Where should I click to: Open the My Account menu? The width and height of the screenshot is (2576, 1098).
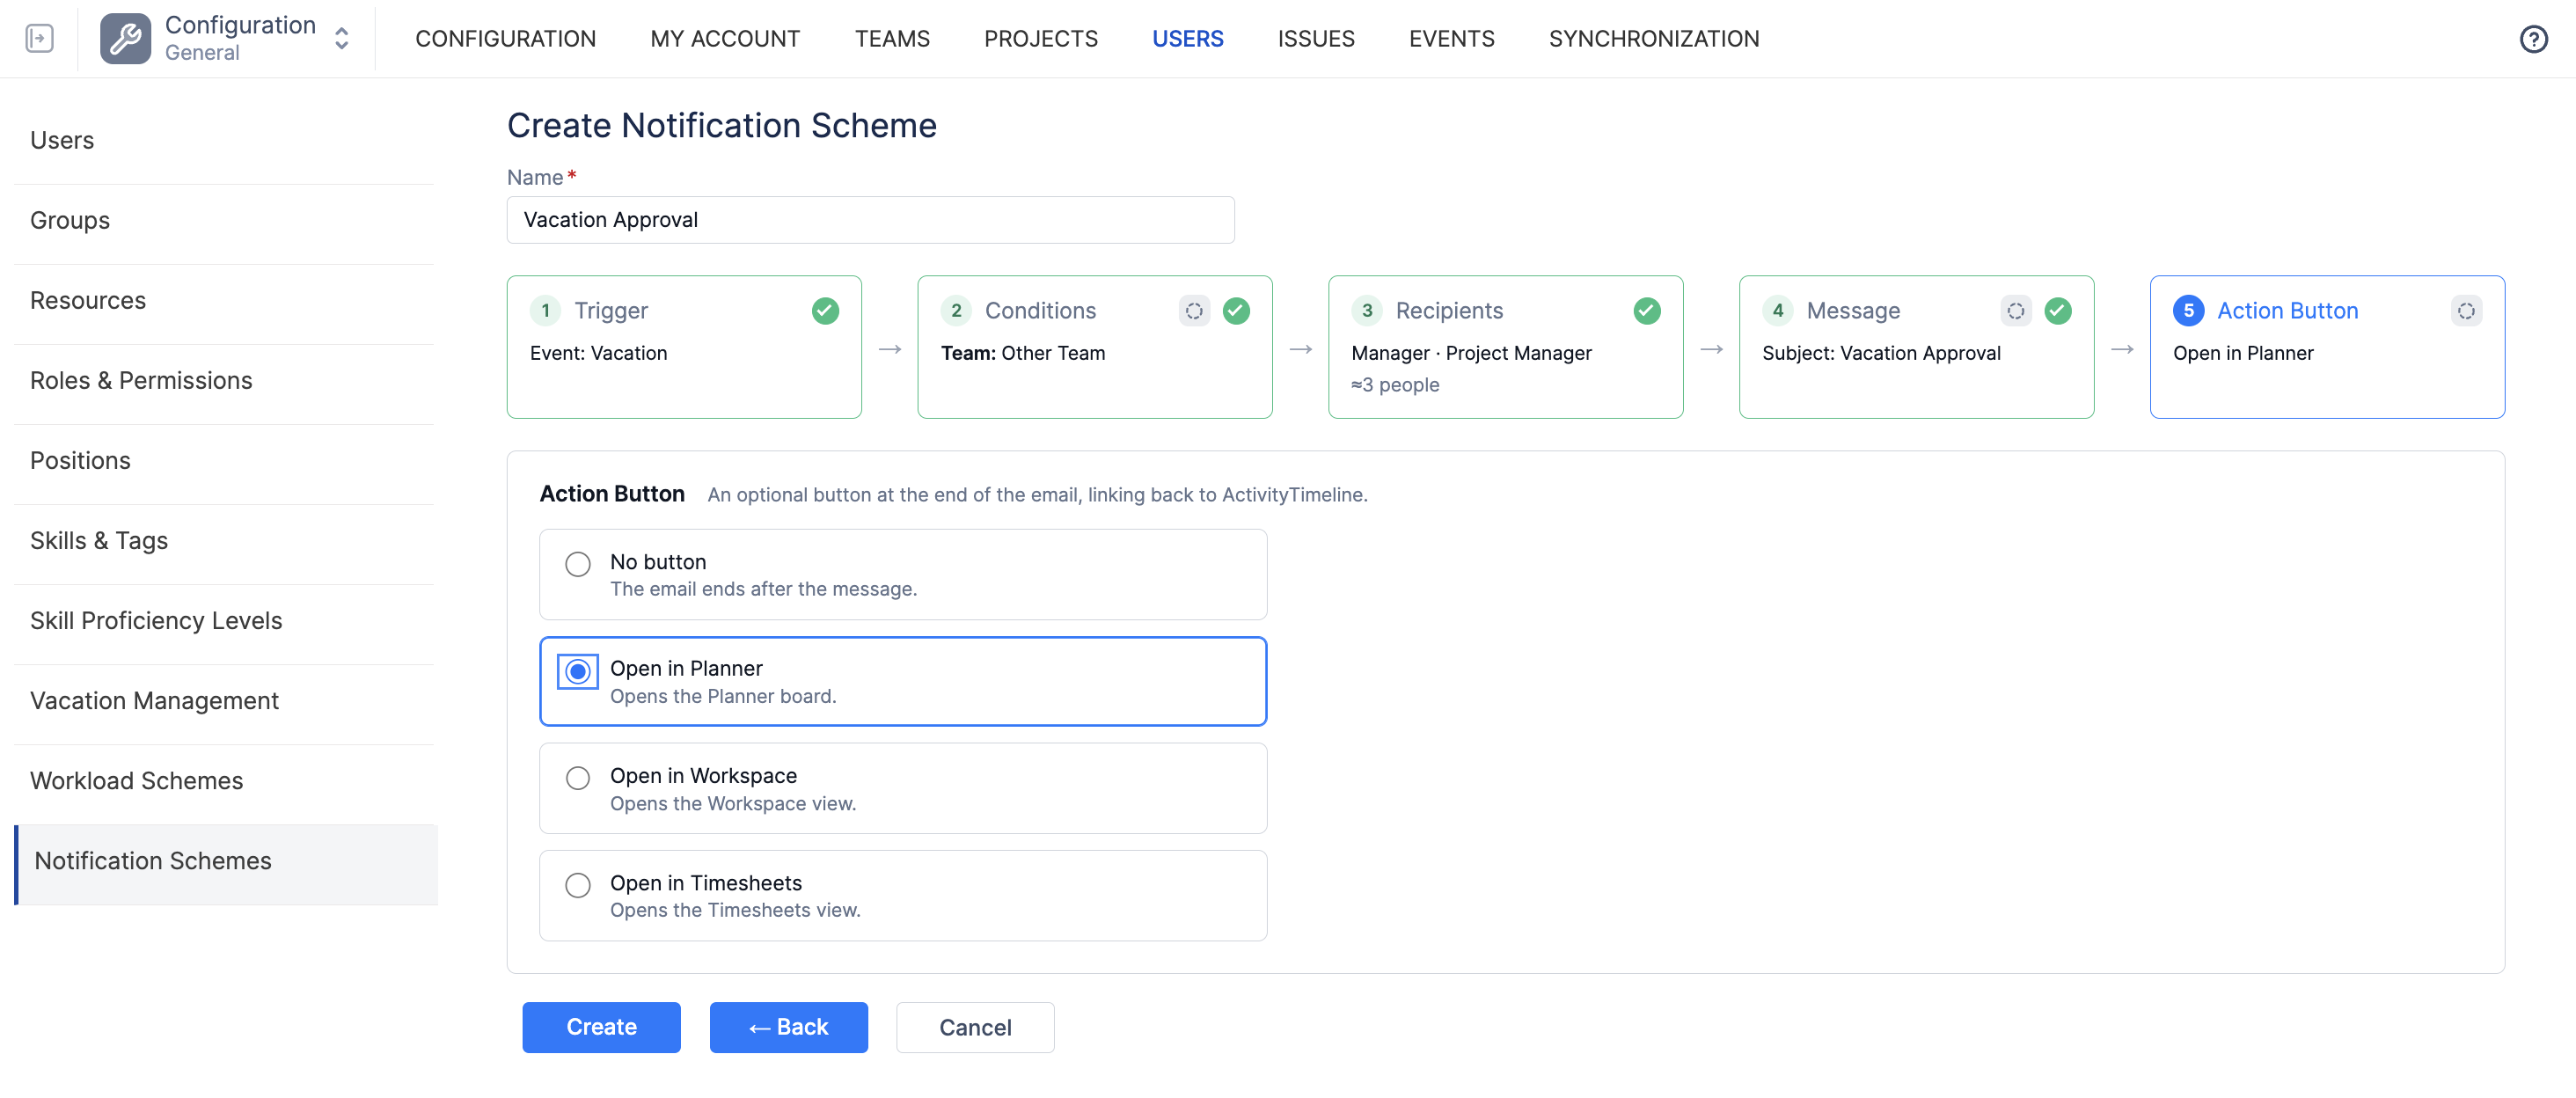[x=725, y=38]
